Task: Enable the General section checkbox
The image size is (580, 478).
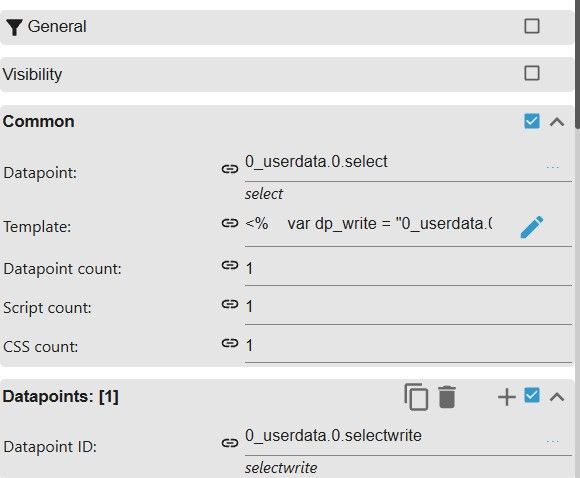Action: pos(532,26)
